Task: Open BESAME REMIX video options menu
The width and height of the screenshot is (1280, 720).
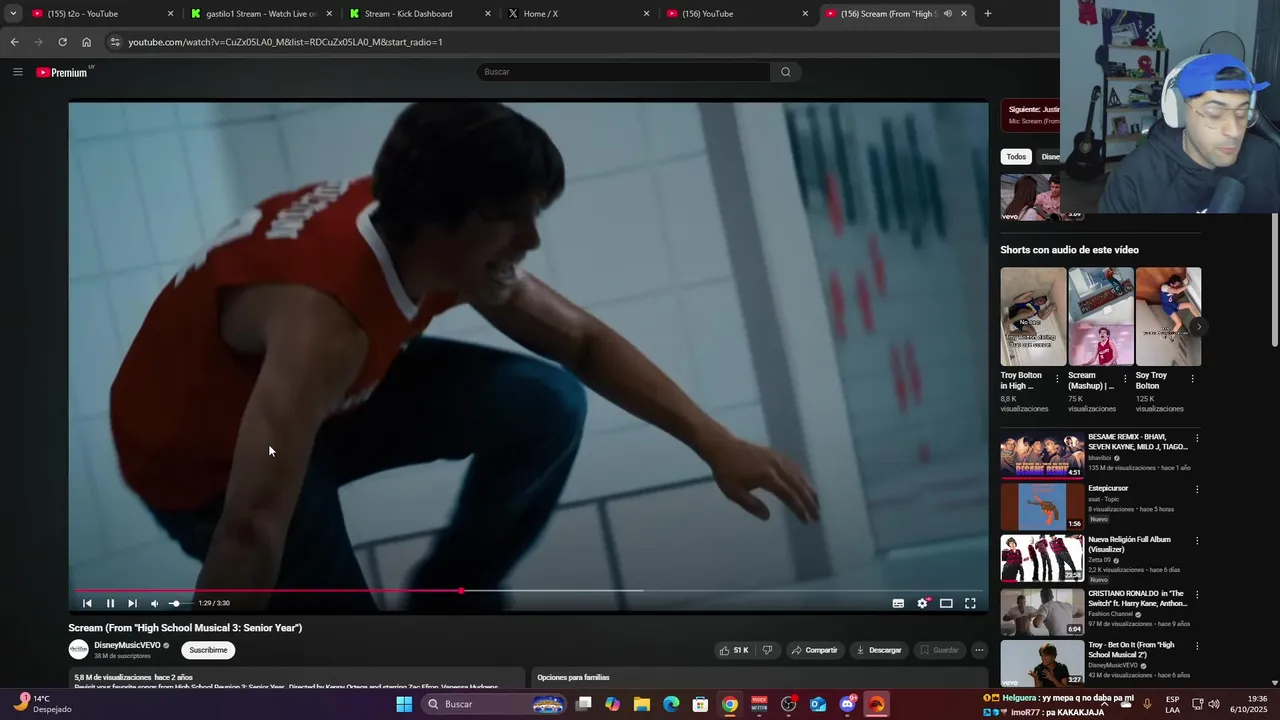Action: pyautogui.click(x=1197, y=438)
